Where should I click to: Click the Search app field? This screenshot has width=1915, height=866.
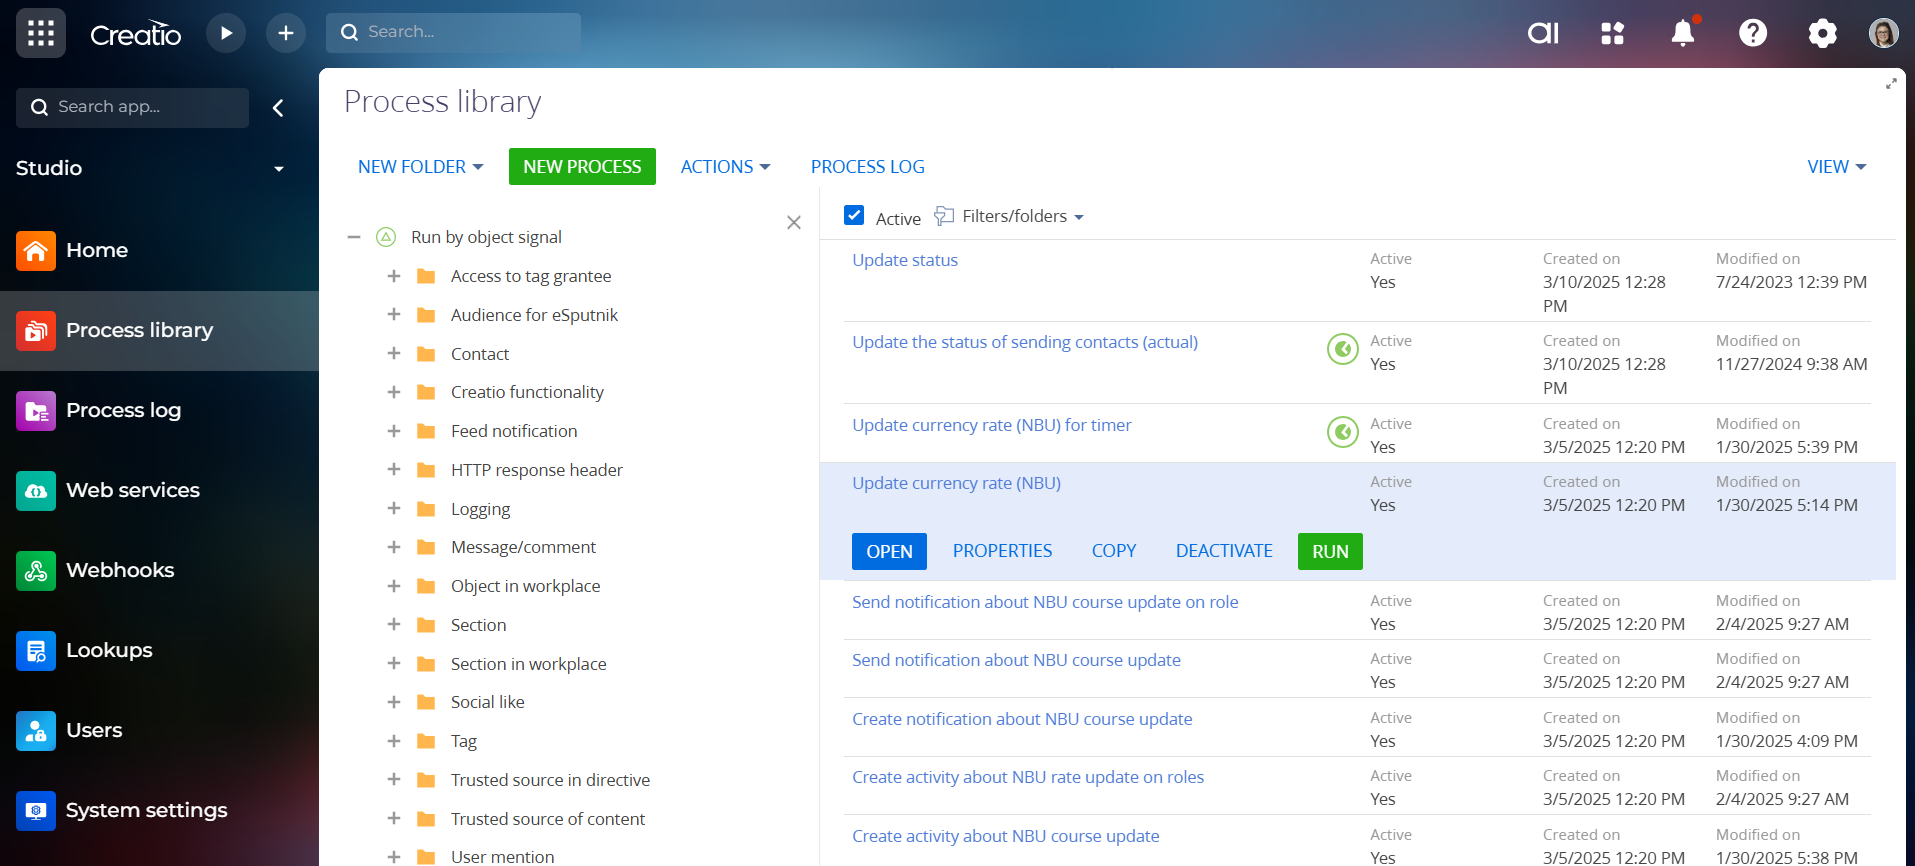(132, 108)
